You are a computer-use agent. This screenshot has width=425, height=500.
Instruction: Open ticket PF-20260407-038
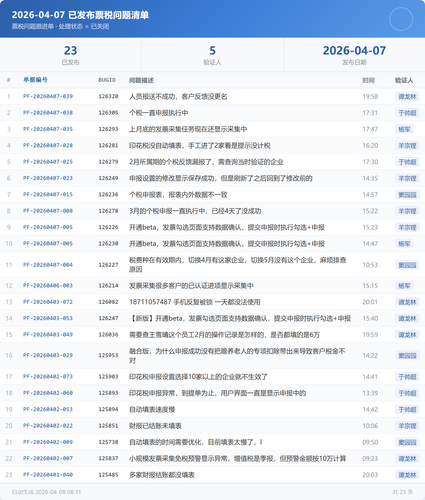(48, 113)
